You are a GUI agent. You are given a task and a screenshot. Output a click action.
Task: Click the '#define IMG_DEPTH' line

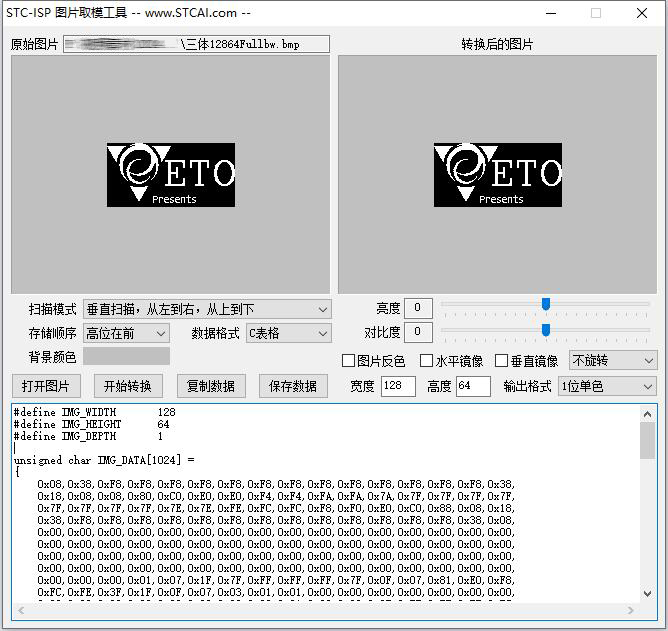(x=88, y=436)
